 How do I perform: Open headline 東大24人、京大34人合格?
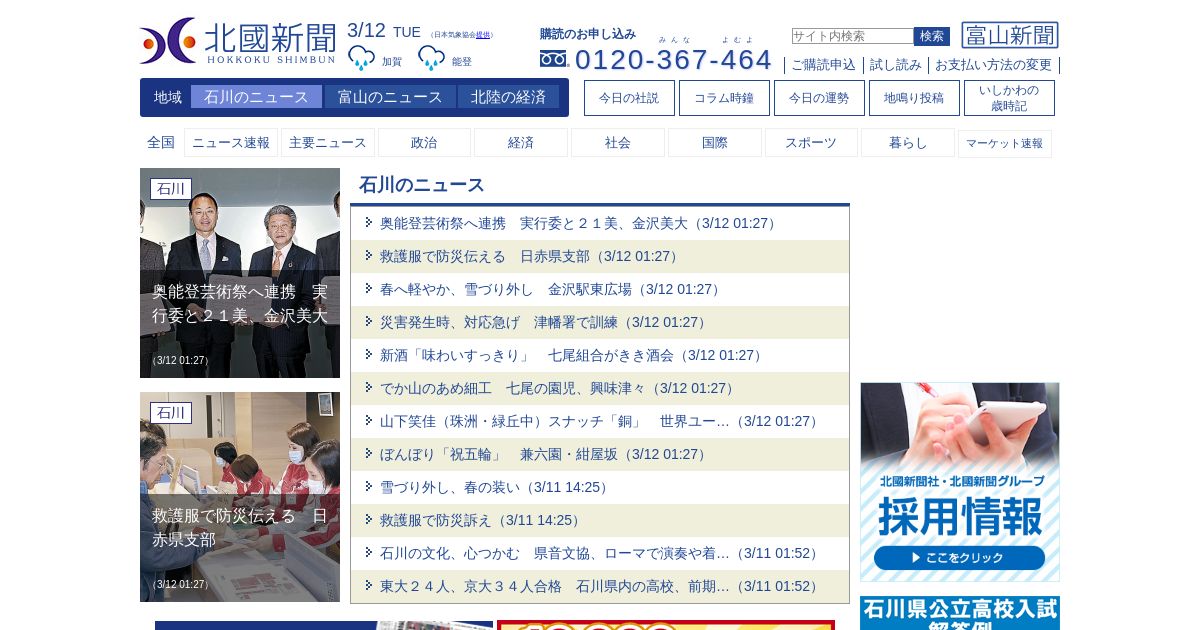click(600, 586)
